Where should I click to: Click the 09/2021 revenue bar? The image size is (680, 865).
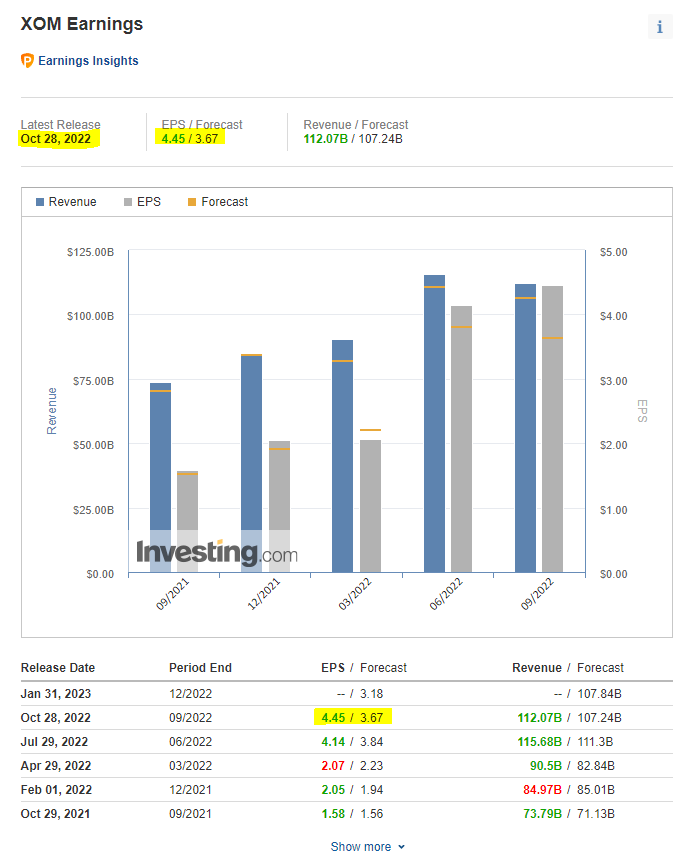pyautogui.click(x=160, y=478)
